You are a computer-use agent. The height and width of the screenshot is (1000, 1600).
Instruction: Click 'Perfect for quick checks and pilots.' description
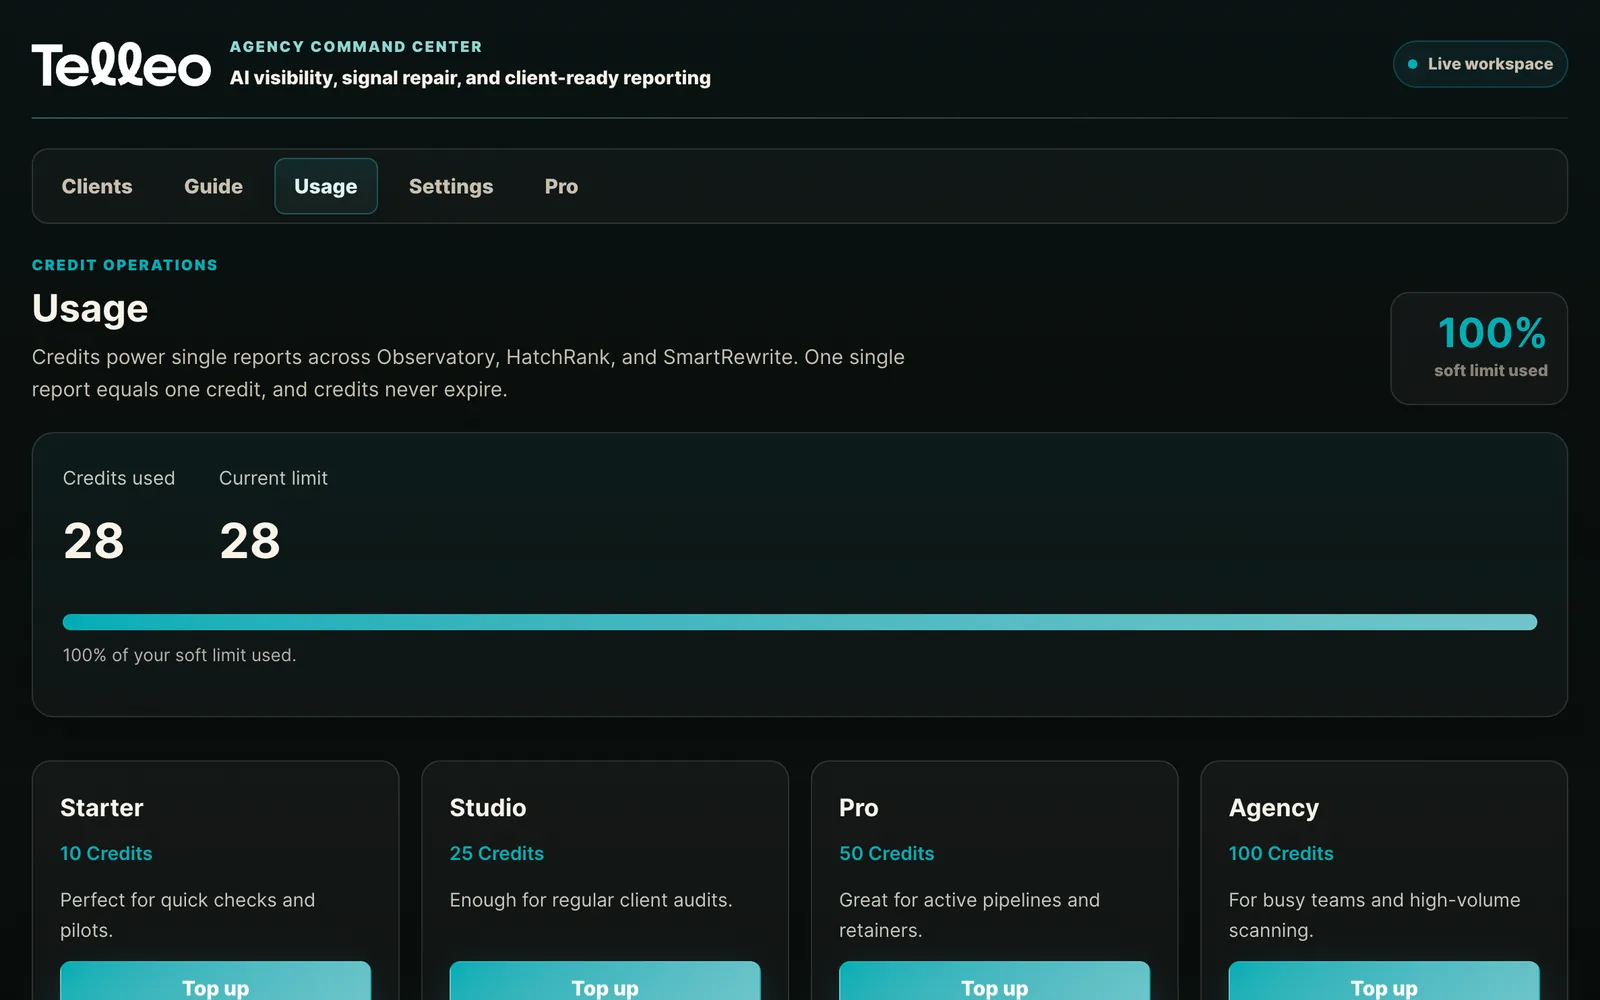coord(188,915)
